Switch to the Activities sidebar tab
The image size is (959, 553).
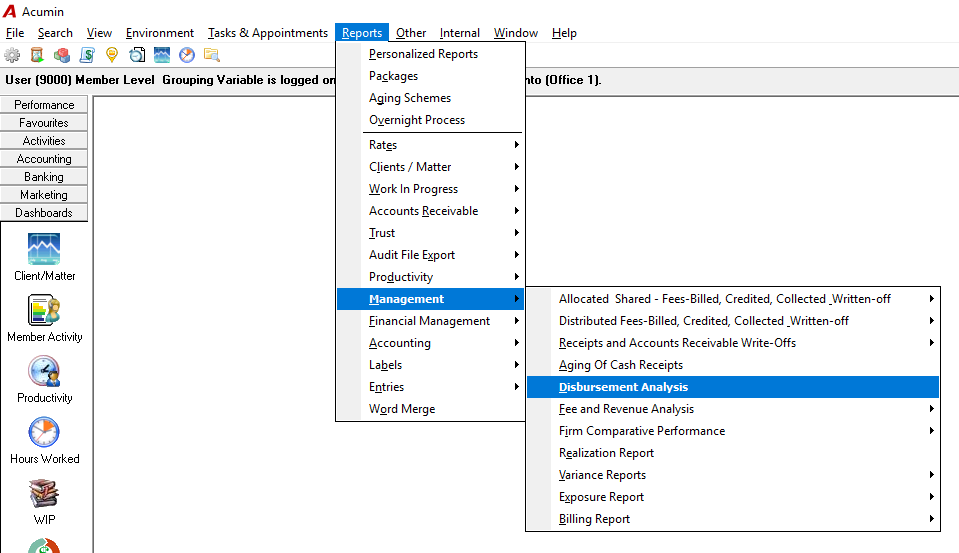pyautogui.click(x=44, y=141)
